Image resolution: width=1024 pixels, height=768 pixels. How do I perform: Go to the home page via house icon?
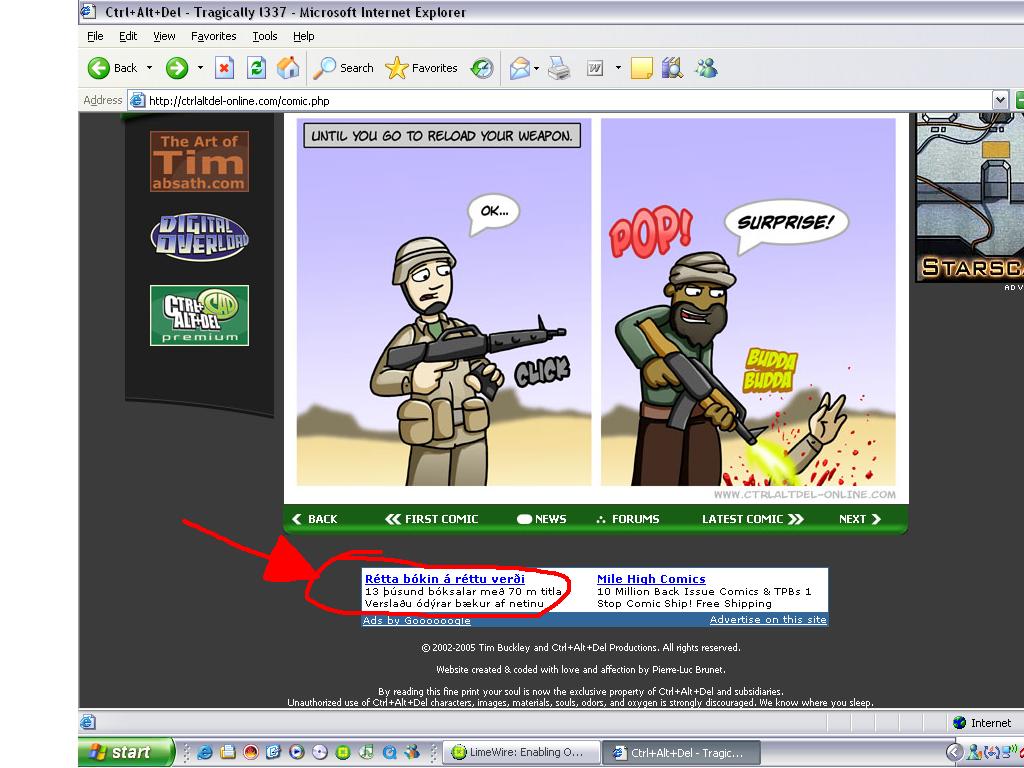pos(288,68)
